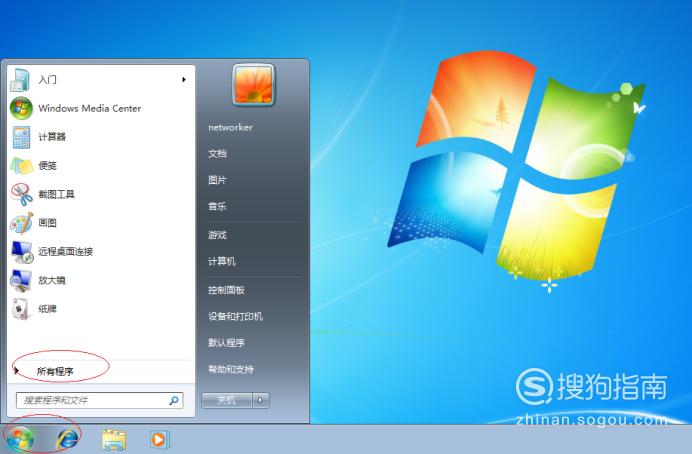Open Windows Explorer folder on taskbar

click(114, 440)
